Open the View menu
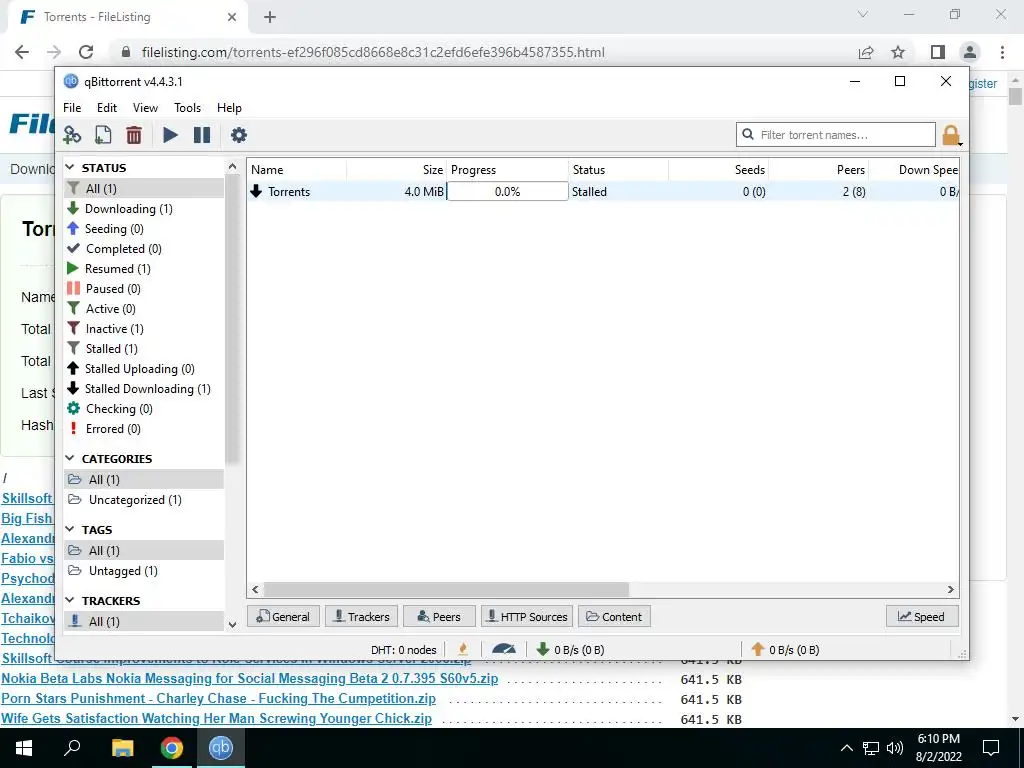The image size is (1024, 768). click(146, 108)
